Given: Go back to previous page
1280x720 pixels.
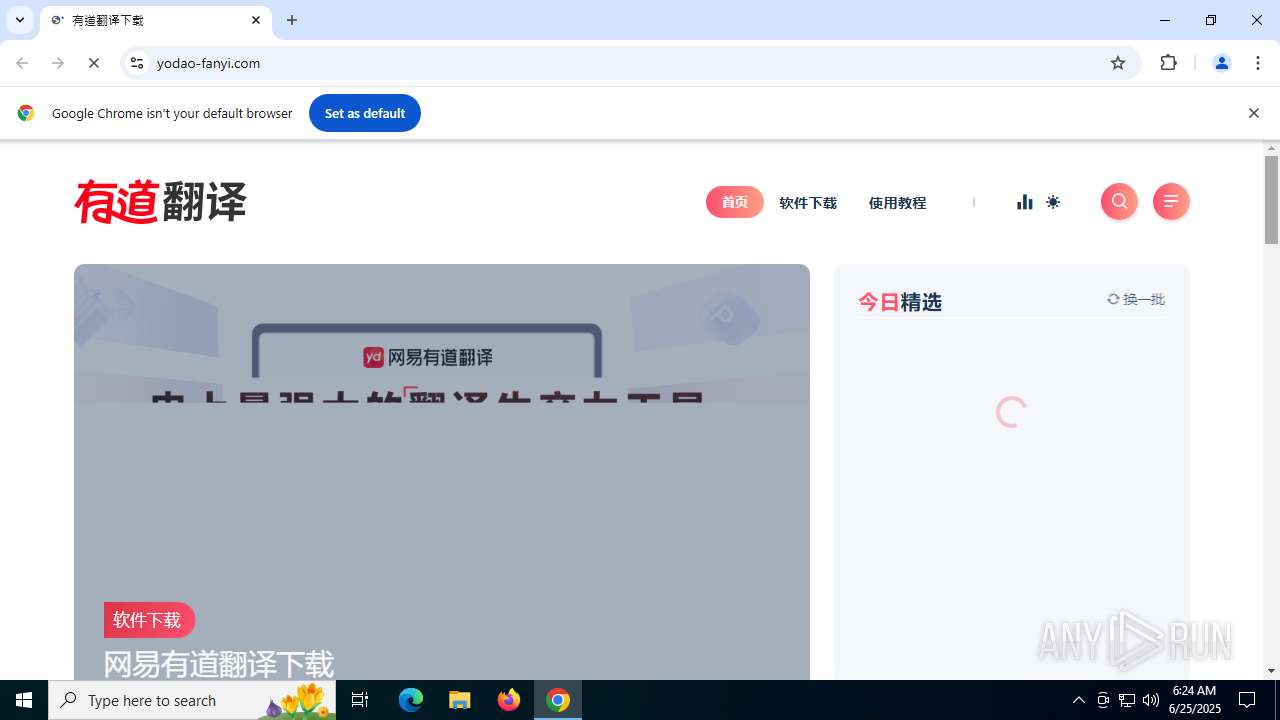Looking at the screenshot, I should point(22,63).
